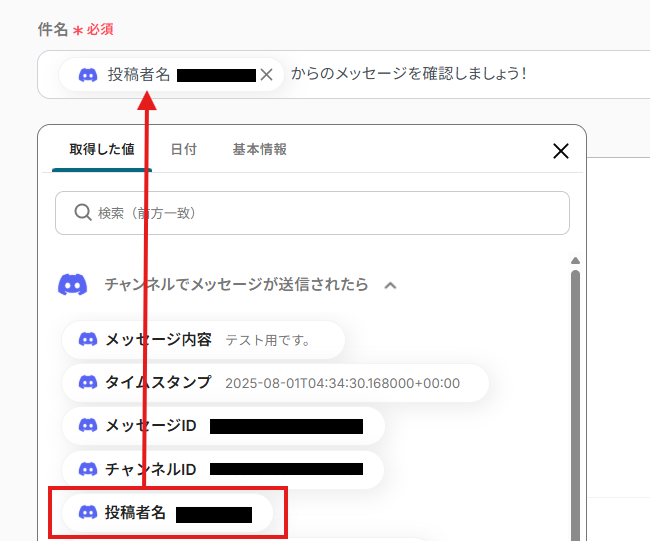
Task: Click the Discord icon in subject chip
Action: [88, 75]
